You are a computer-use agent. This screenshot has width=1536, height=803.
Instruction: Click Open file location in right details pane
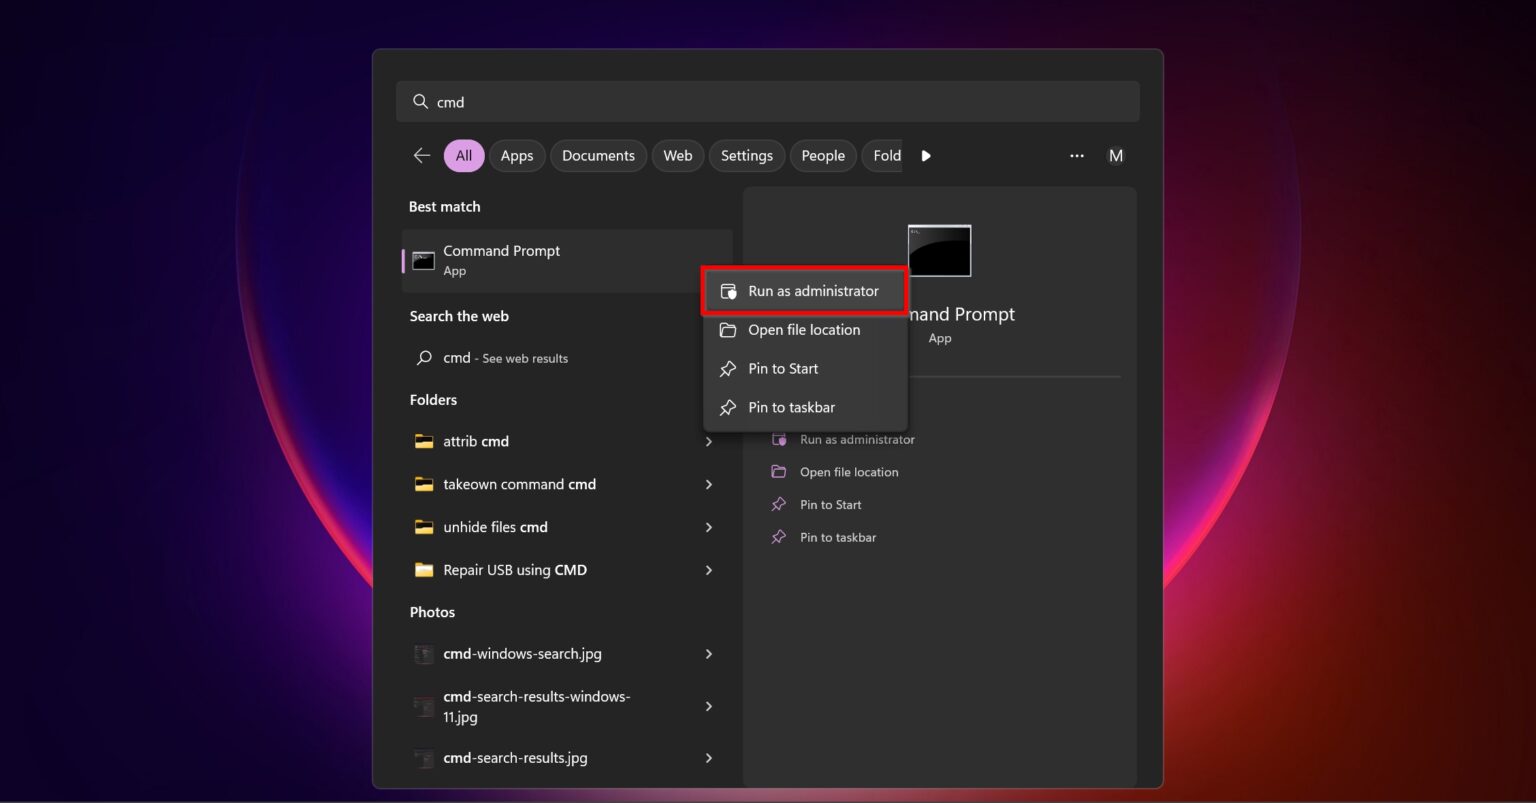pos(848,472)
